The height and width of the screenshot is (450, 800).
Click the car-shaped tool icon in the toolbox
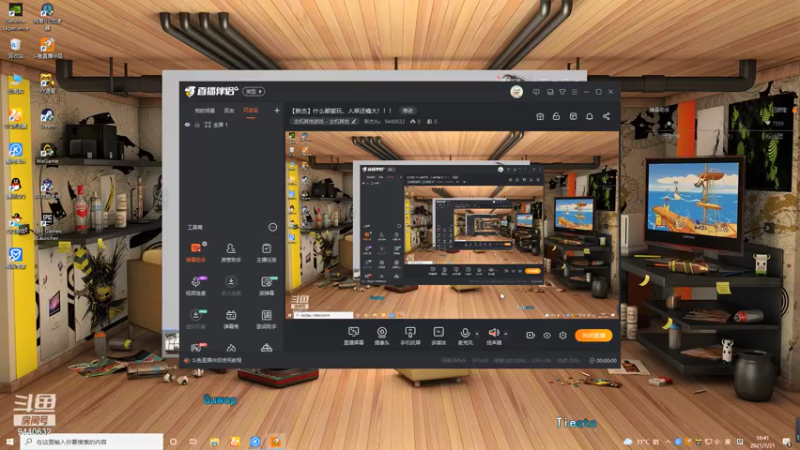(266, 348)
